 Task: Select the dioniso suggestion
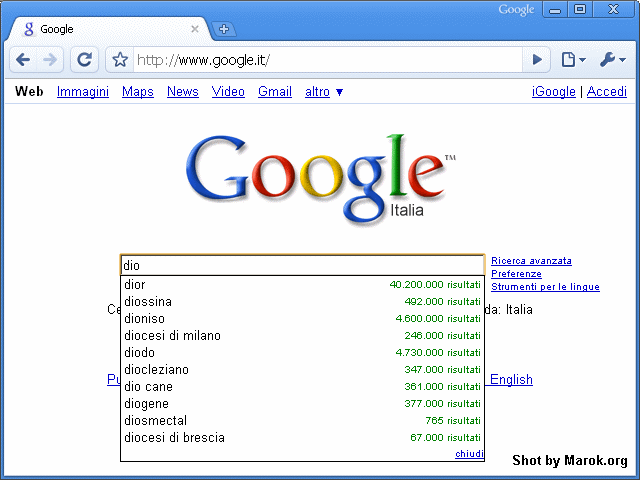302,318
